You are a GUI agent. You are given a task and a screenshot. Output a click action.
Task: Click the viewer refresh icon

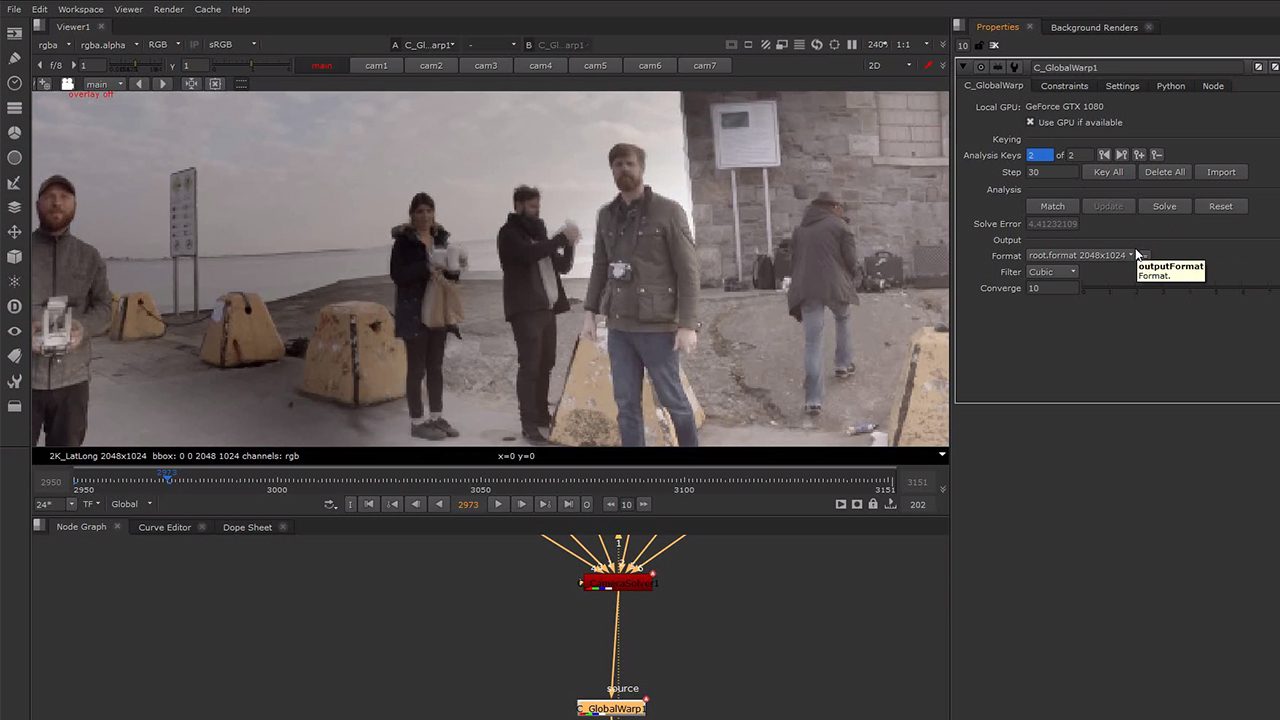pyautogui.click(x=817, y=45)
